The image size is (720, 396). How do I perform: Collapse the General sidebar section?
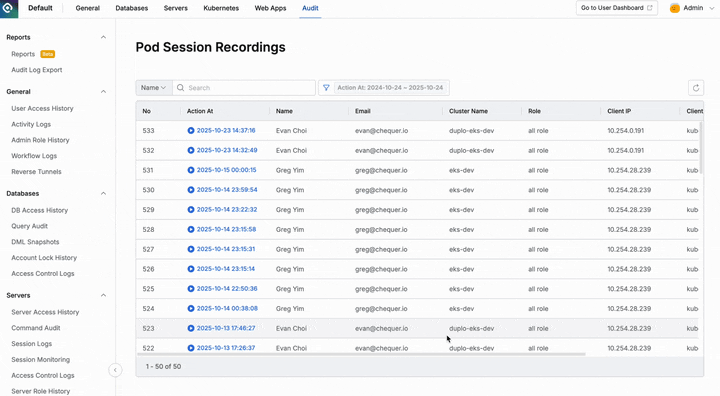[x=103, y=91]
